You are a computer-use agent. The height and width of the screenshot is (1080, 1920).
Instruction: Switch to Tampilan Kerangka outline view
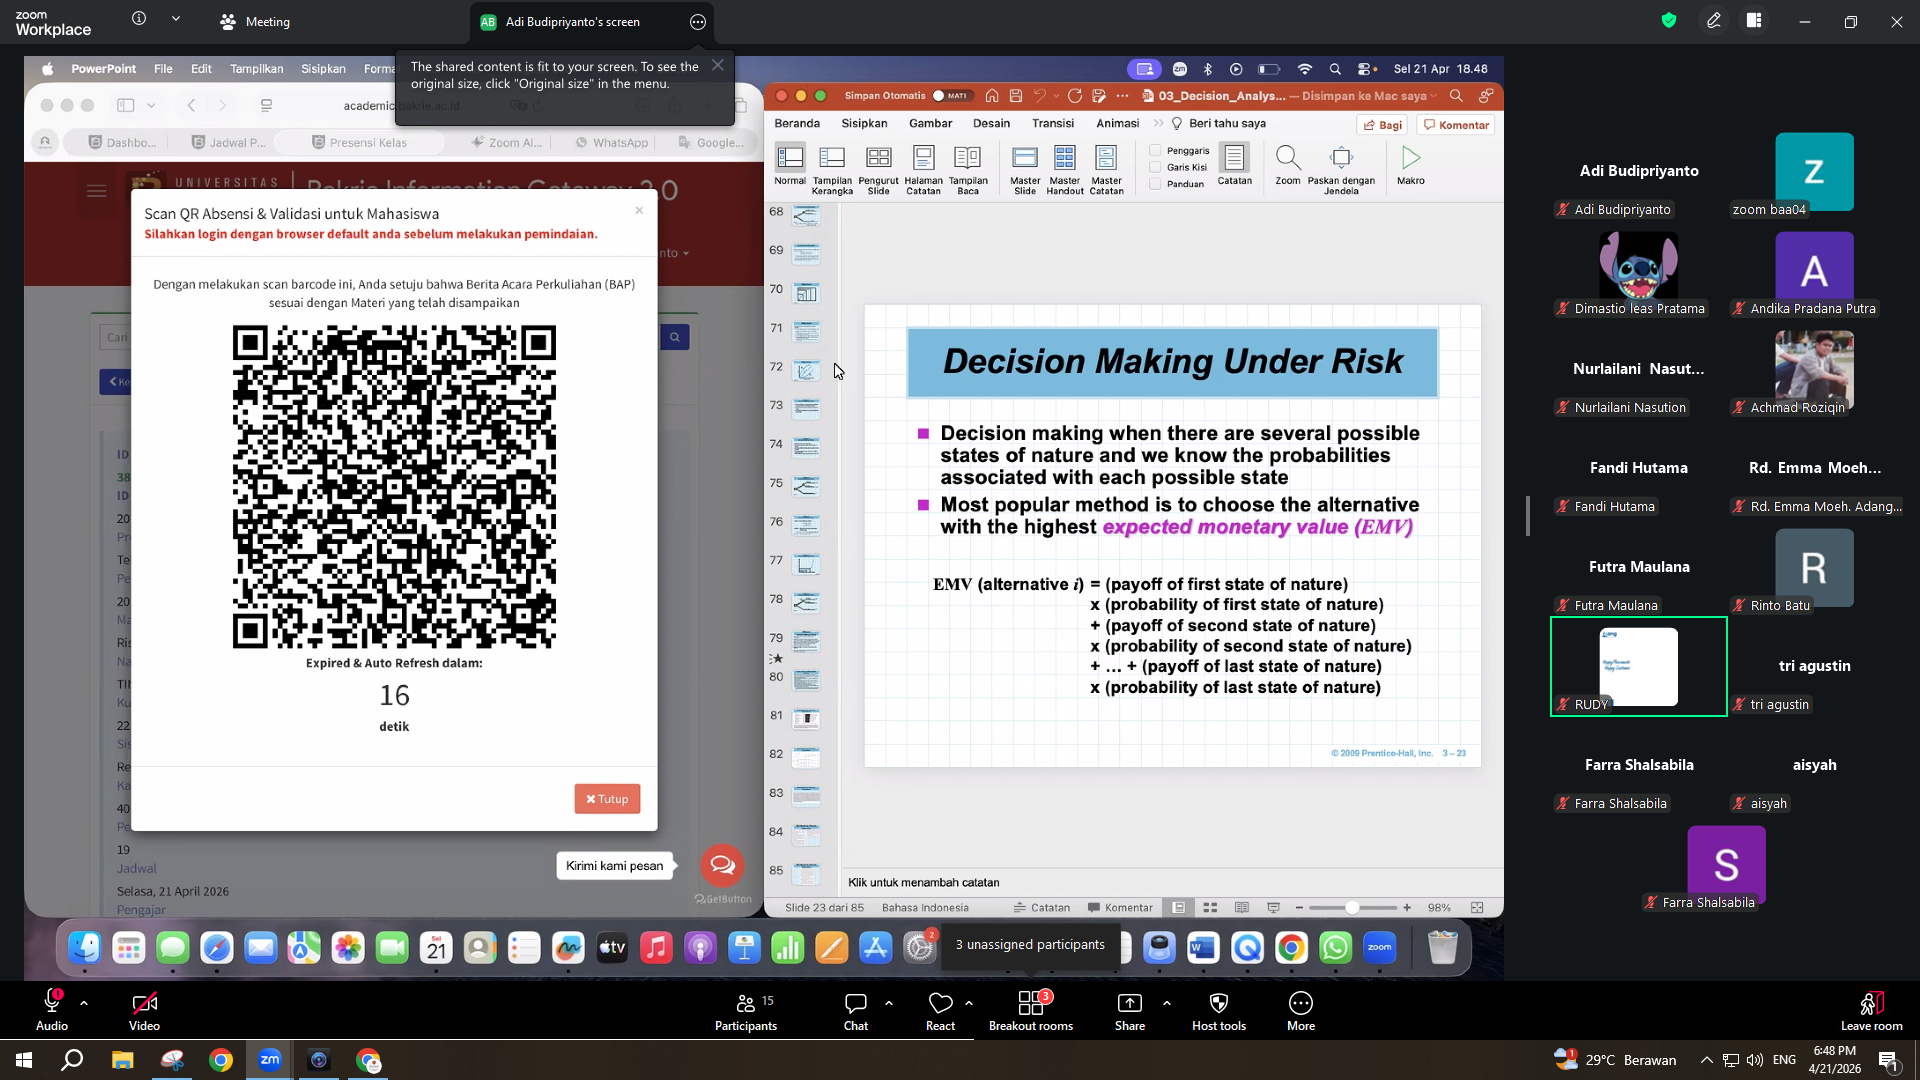tap(832, 170)
